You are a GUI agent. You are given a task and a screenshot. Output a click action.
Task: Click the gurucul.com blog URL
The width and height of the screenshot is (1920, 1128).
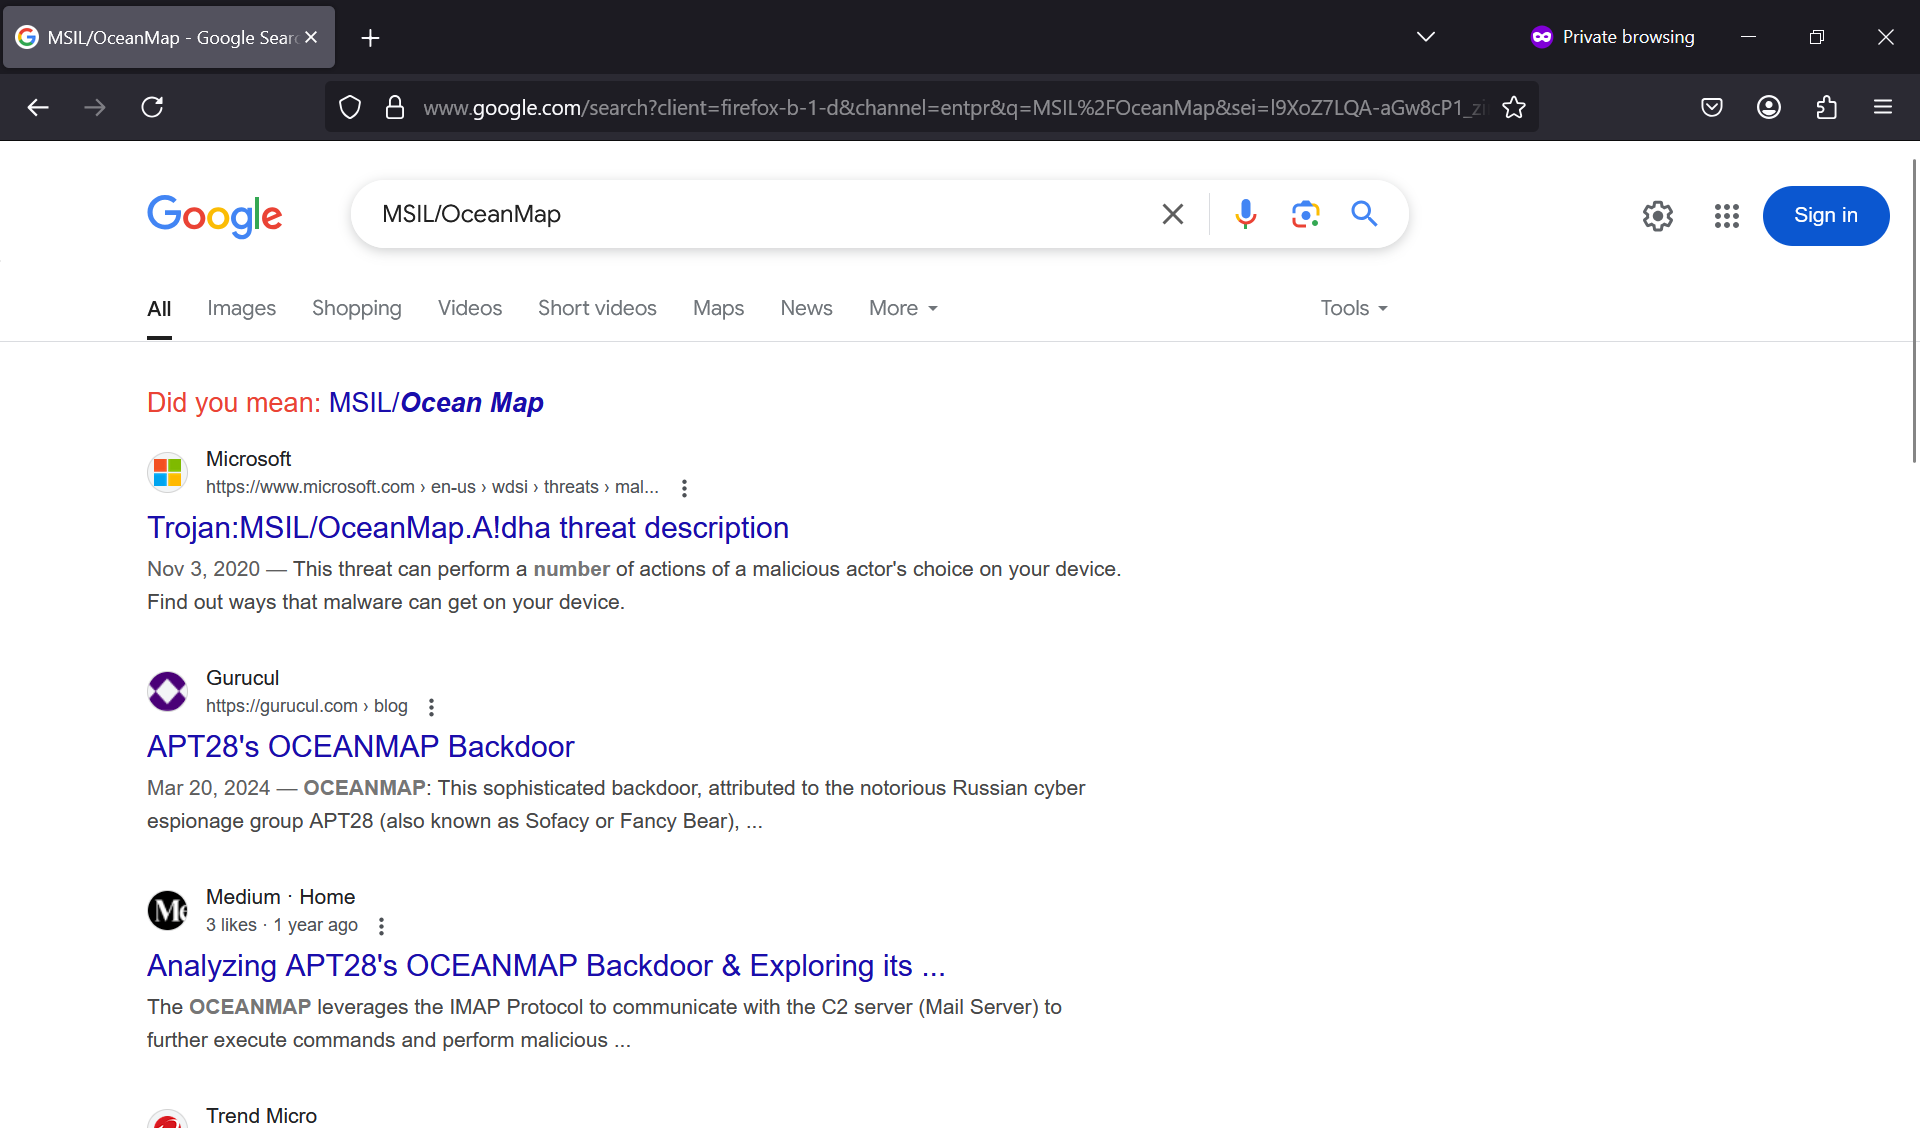pos(307,706)
